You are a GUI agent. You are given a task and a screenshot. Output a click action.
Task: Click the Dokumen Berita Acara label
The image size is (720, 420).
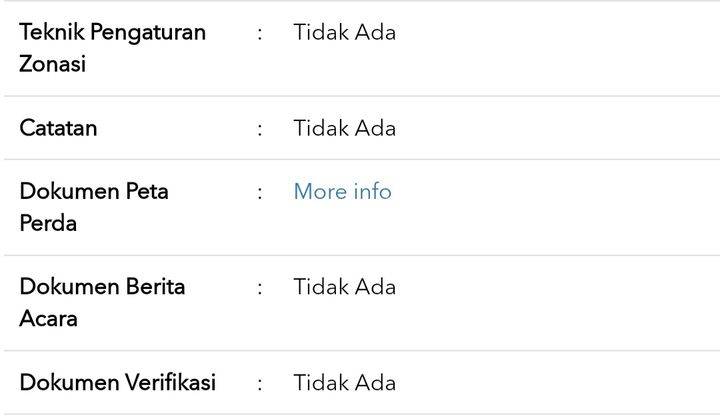click(102, 302)
